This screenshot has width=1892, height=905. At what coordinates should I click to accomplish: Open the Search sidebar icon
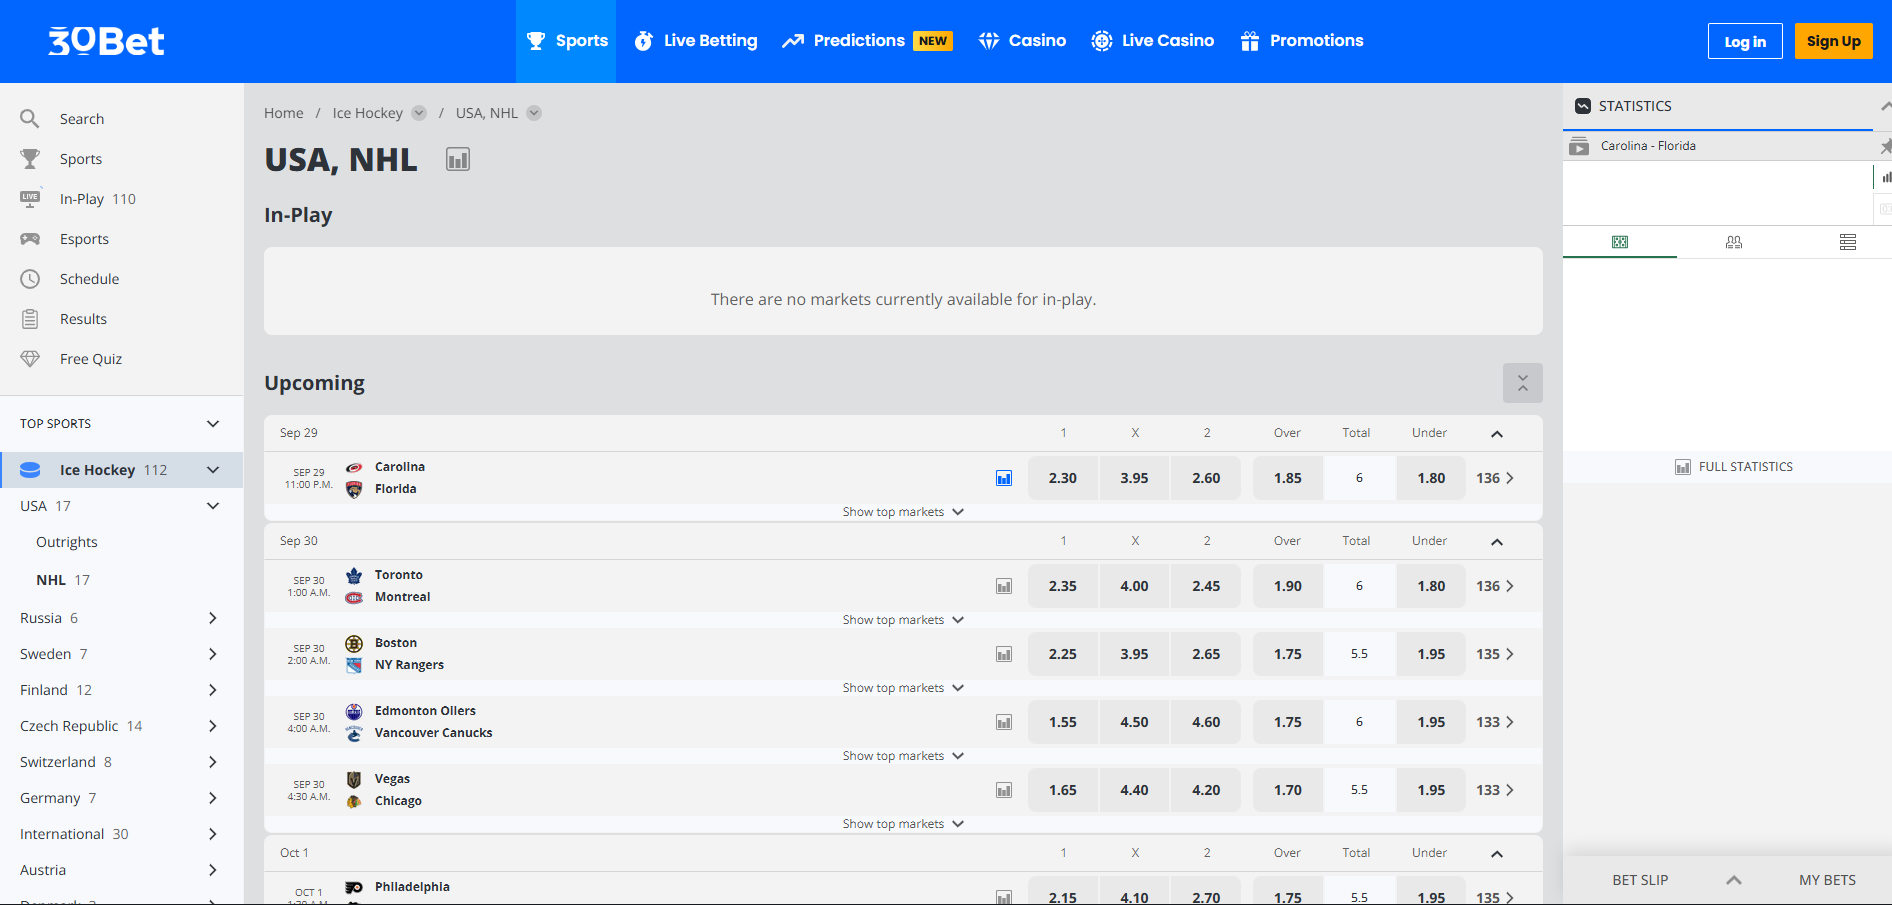(30, 119)
